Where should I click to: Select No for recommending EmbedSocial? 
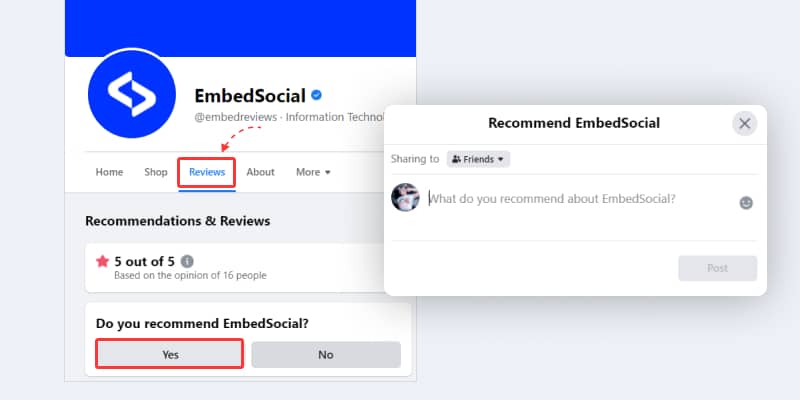(326, 355)
